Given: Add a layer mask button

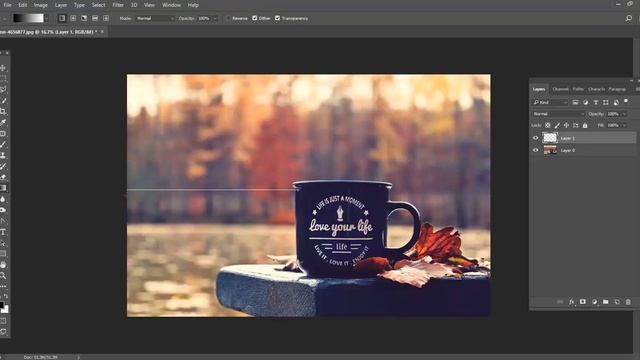Looking at the screenshot, I should tap(583, 302).
